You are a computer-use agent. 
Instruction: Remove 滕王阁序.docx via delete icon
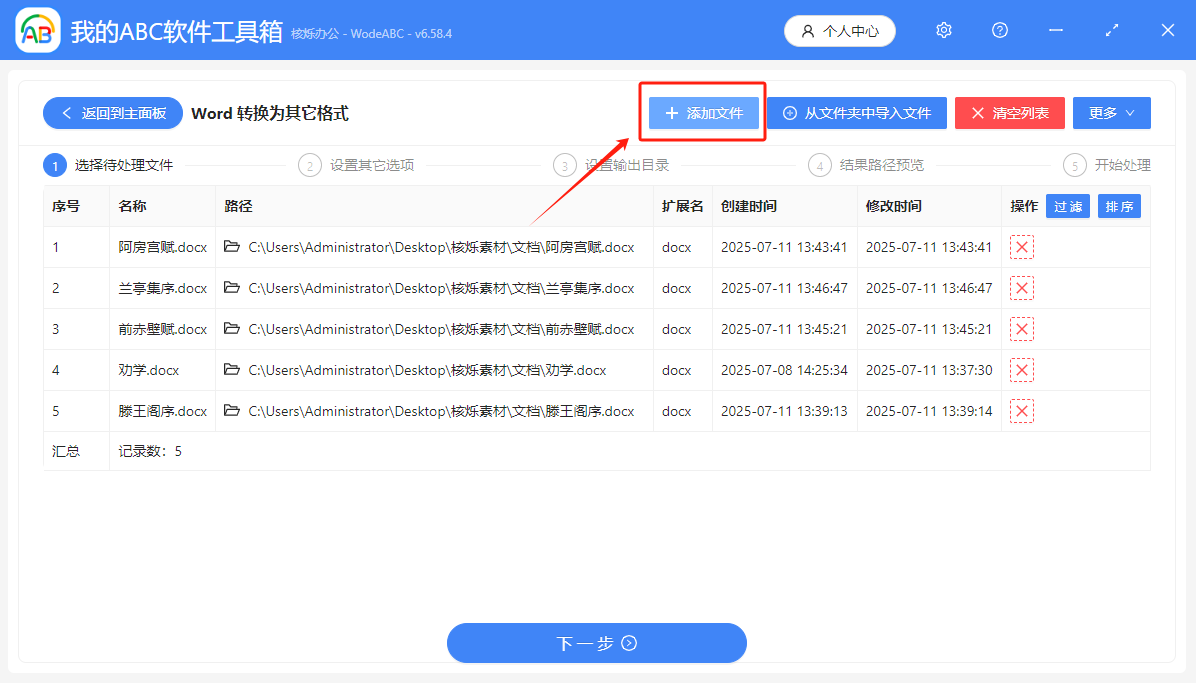point(1021,410)
